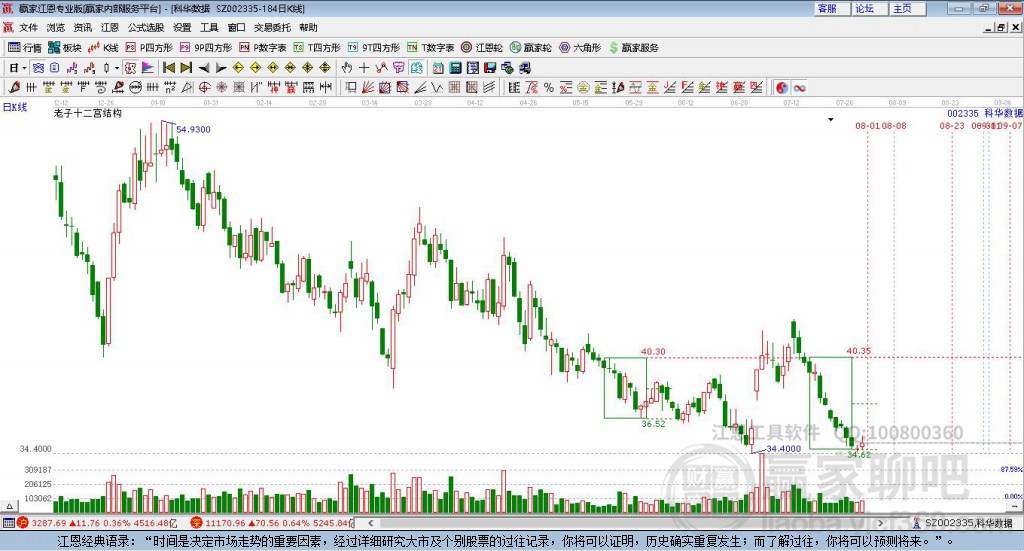
Task: Open the candlestick style dropdown arrow
Action: point(117,68)
